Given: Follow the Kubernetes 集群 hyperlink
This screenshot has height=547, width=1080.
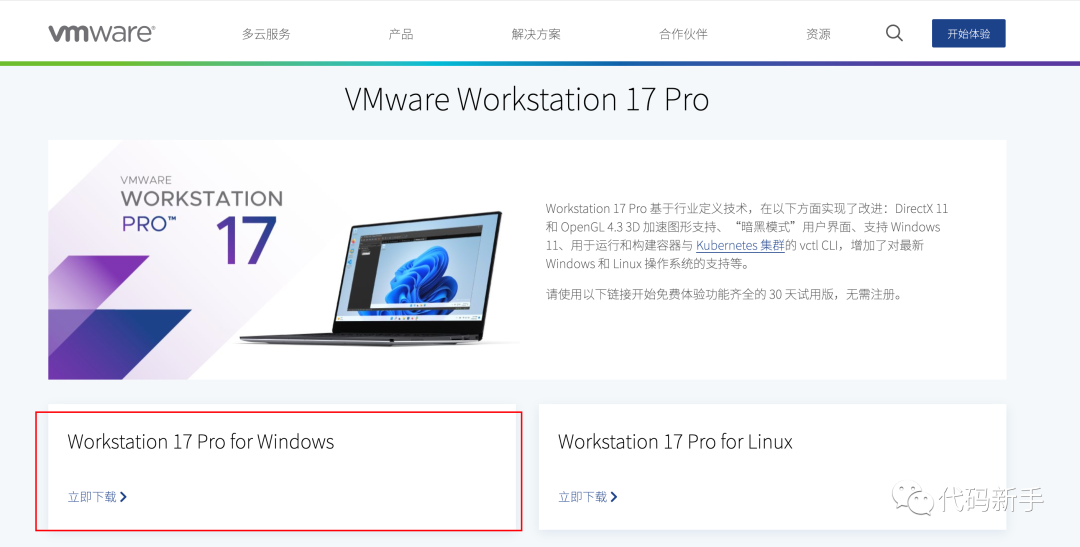Looking at the screenshot, I should point(740,245).
